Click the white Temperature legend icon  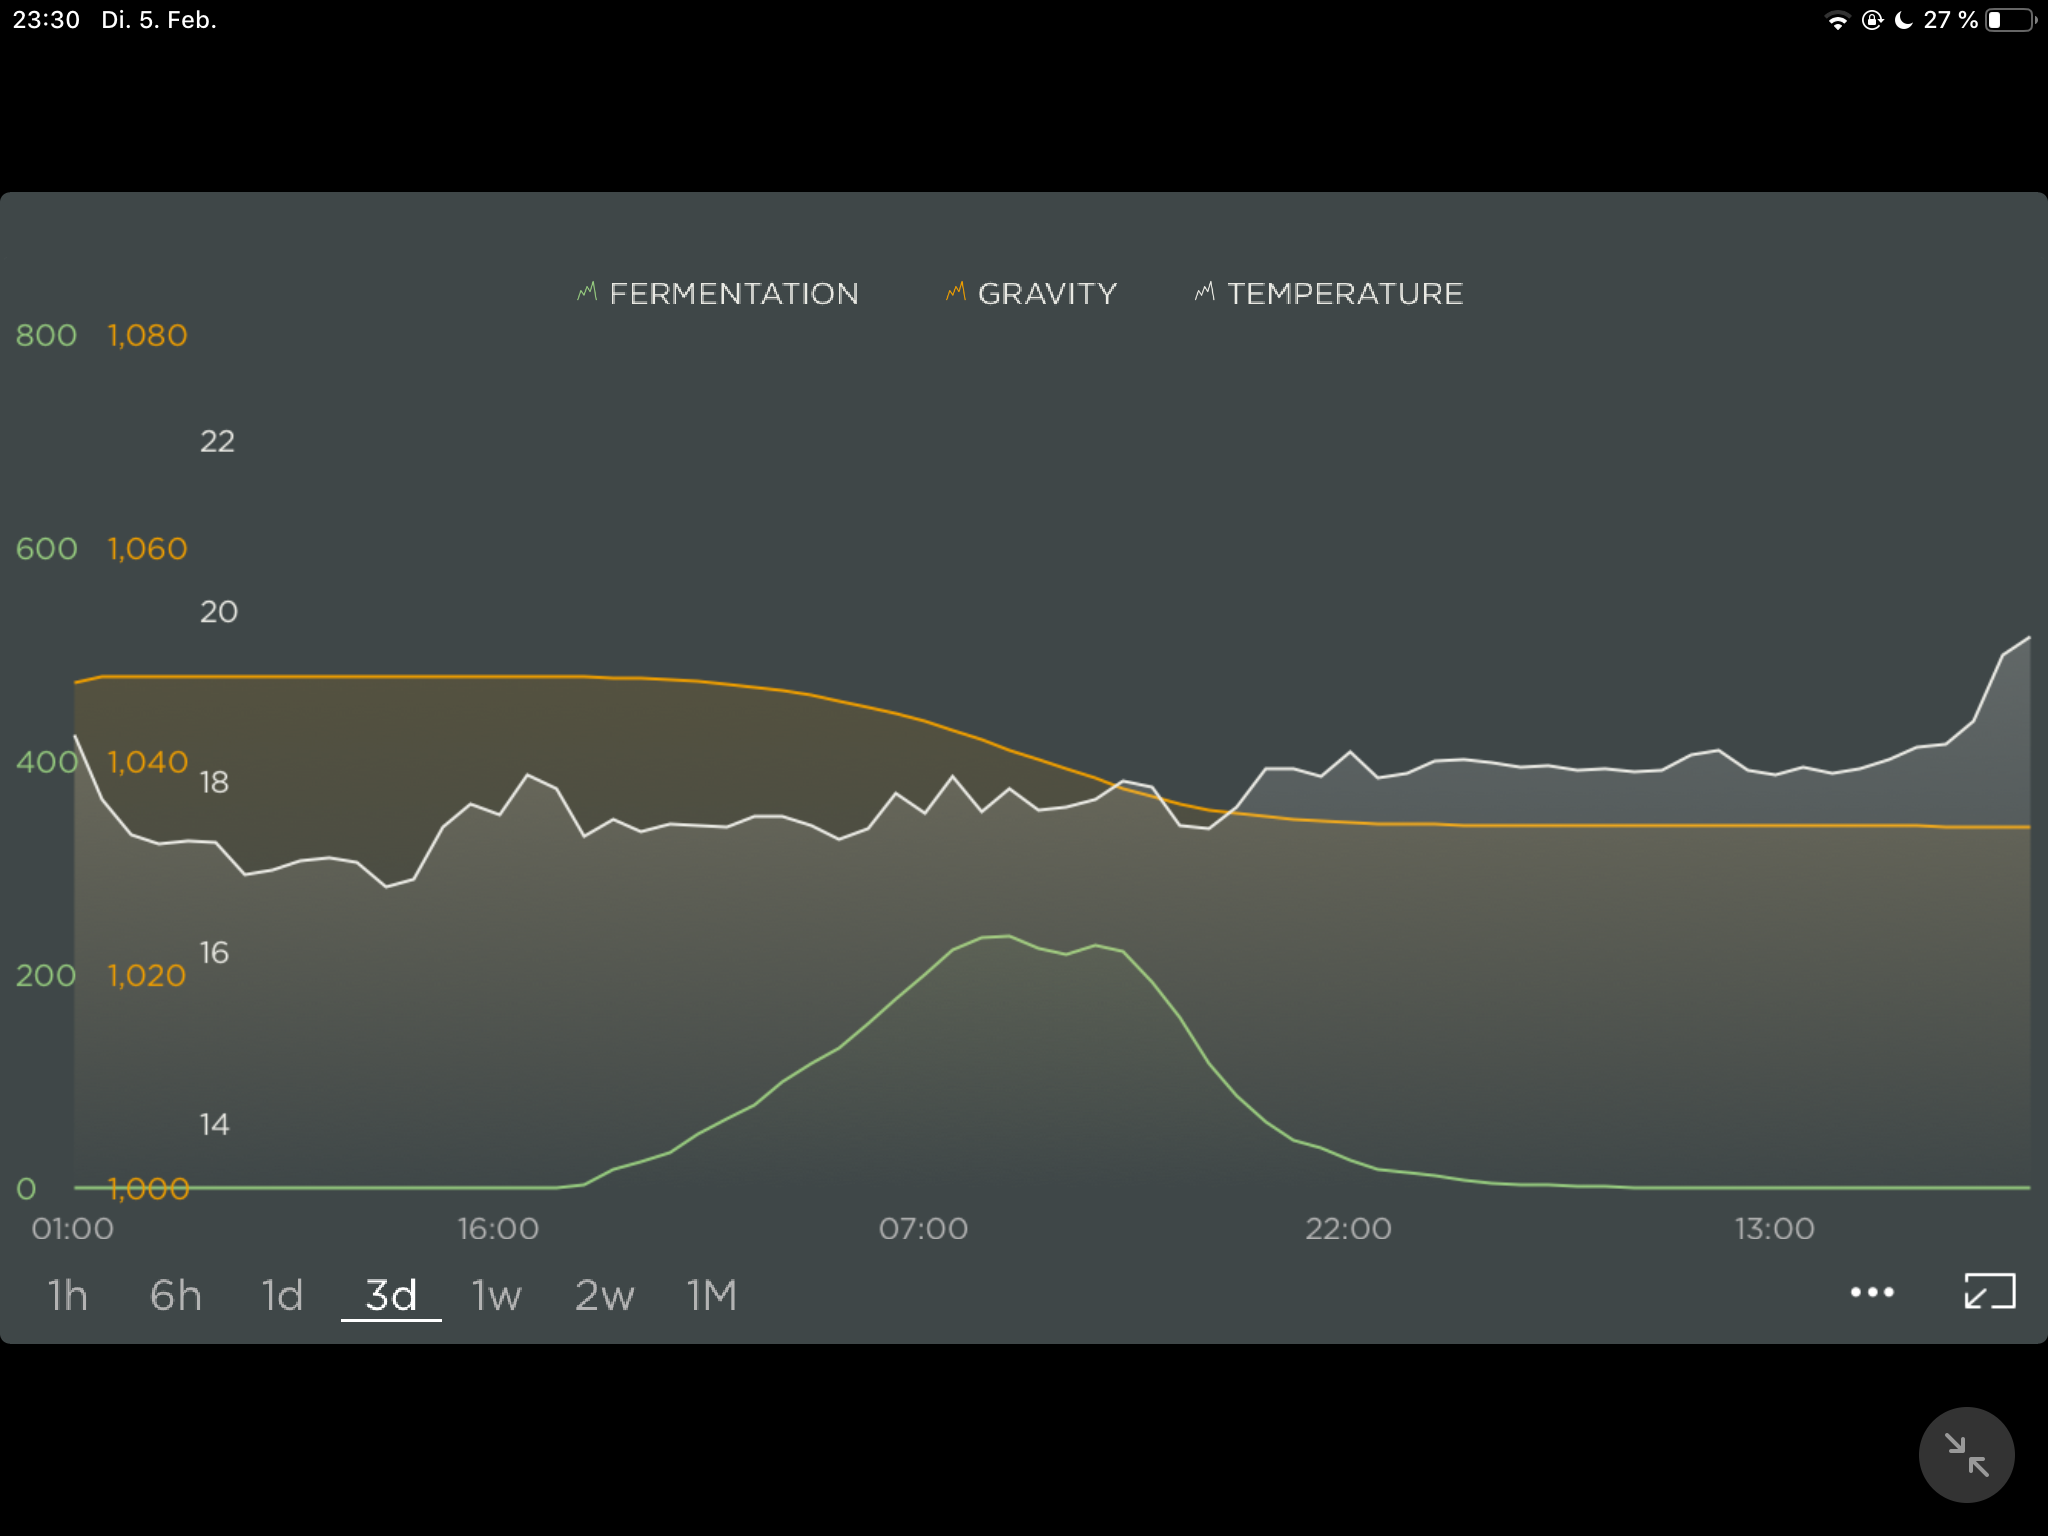tap(1204, 292)
